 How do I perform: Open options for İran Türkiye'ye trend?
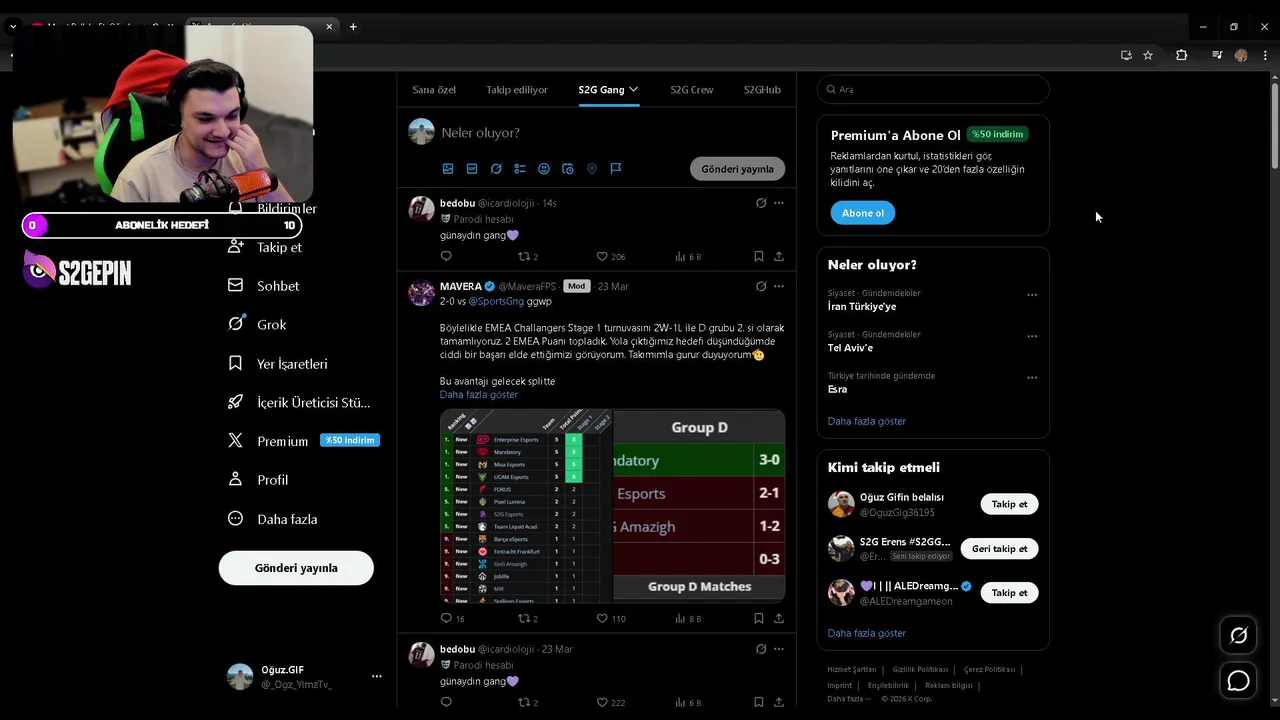pyautogui.click(x=1032, y=295)
